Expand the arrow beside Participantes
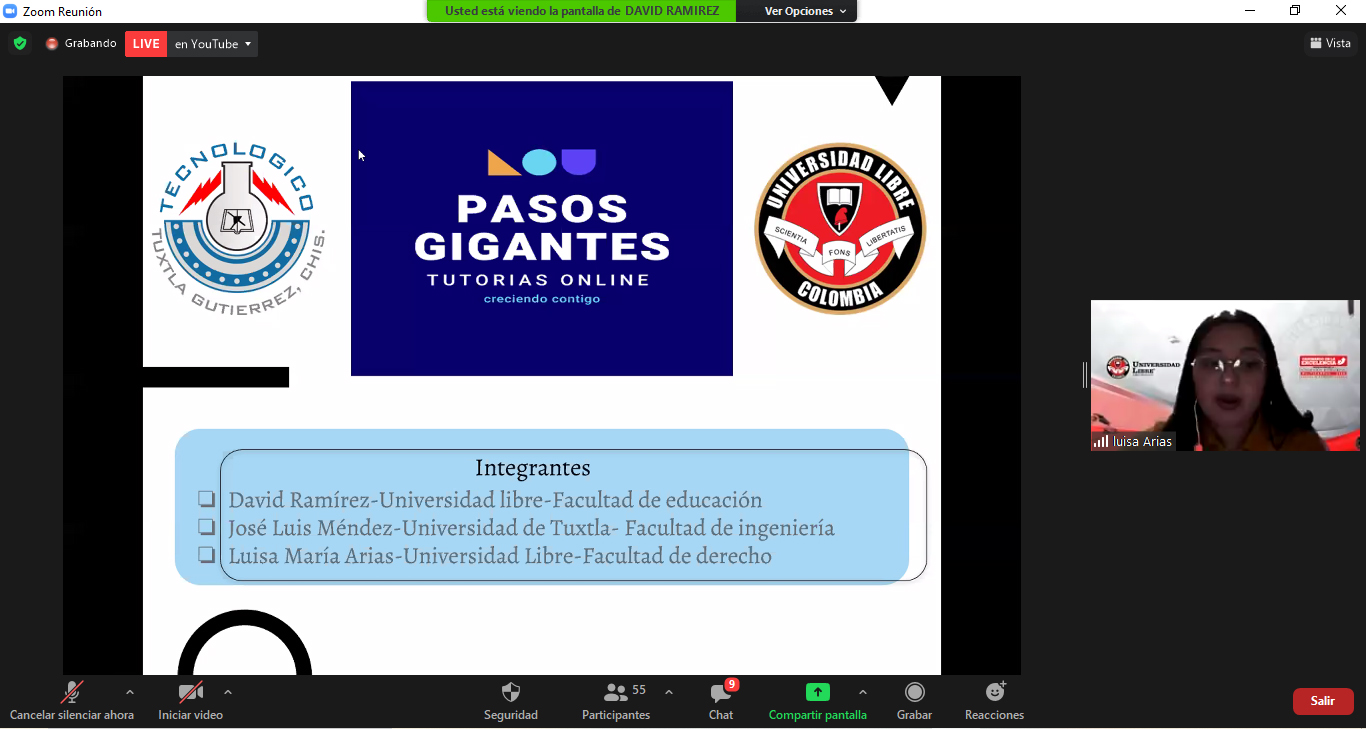 669,692
